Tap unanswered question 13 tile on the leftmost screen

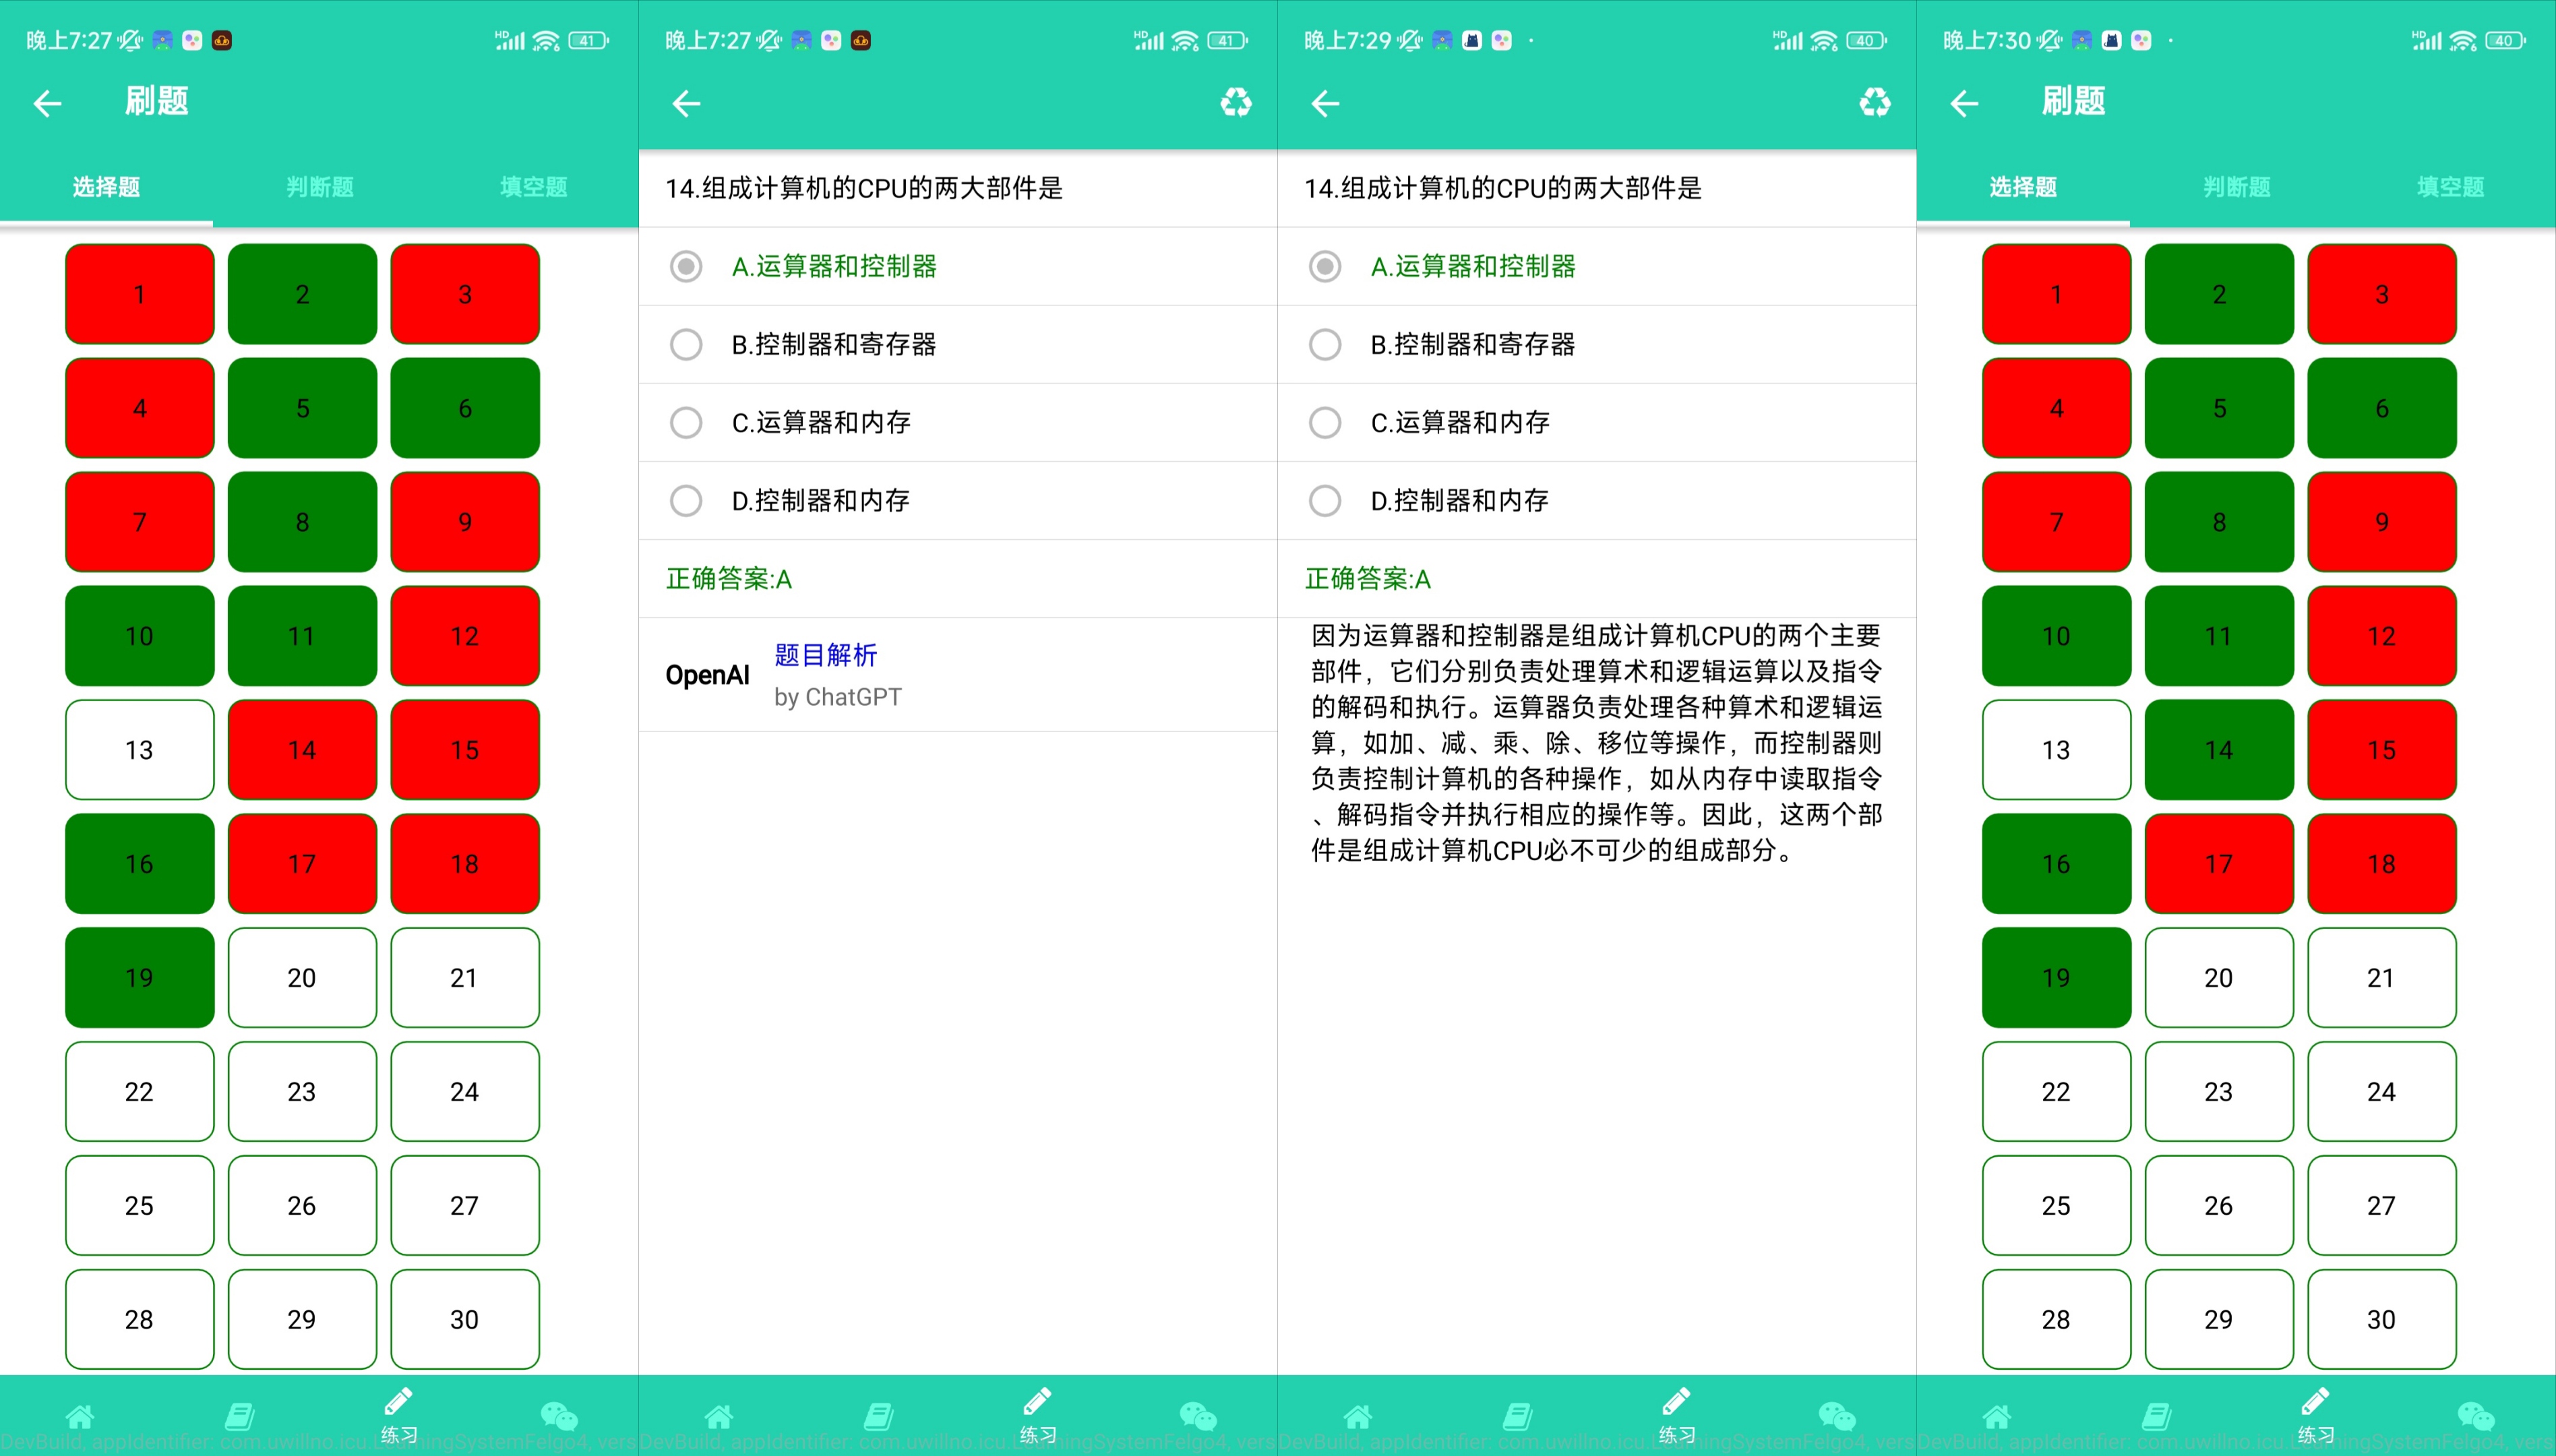coord(139,750)
